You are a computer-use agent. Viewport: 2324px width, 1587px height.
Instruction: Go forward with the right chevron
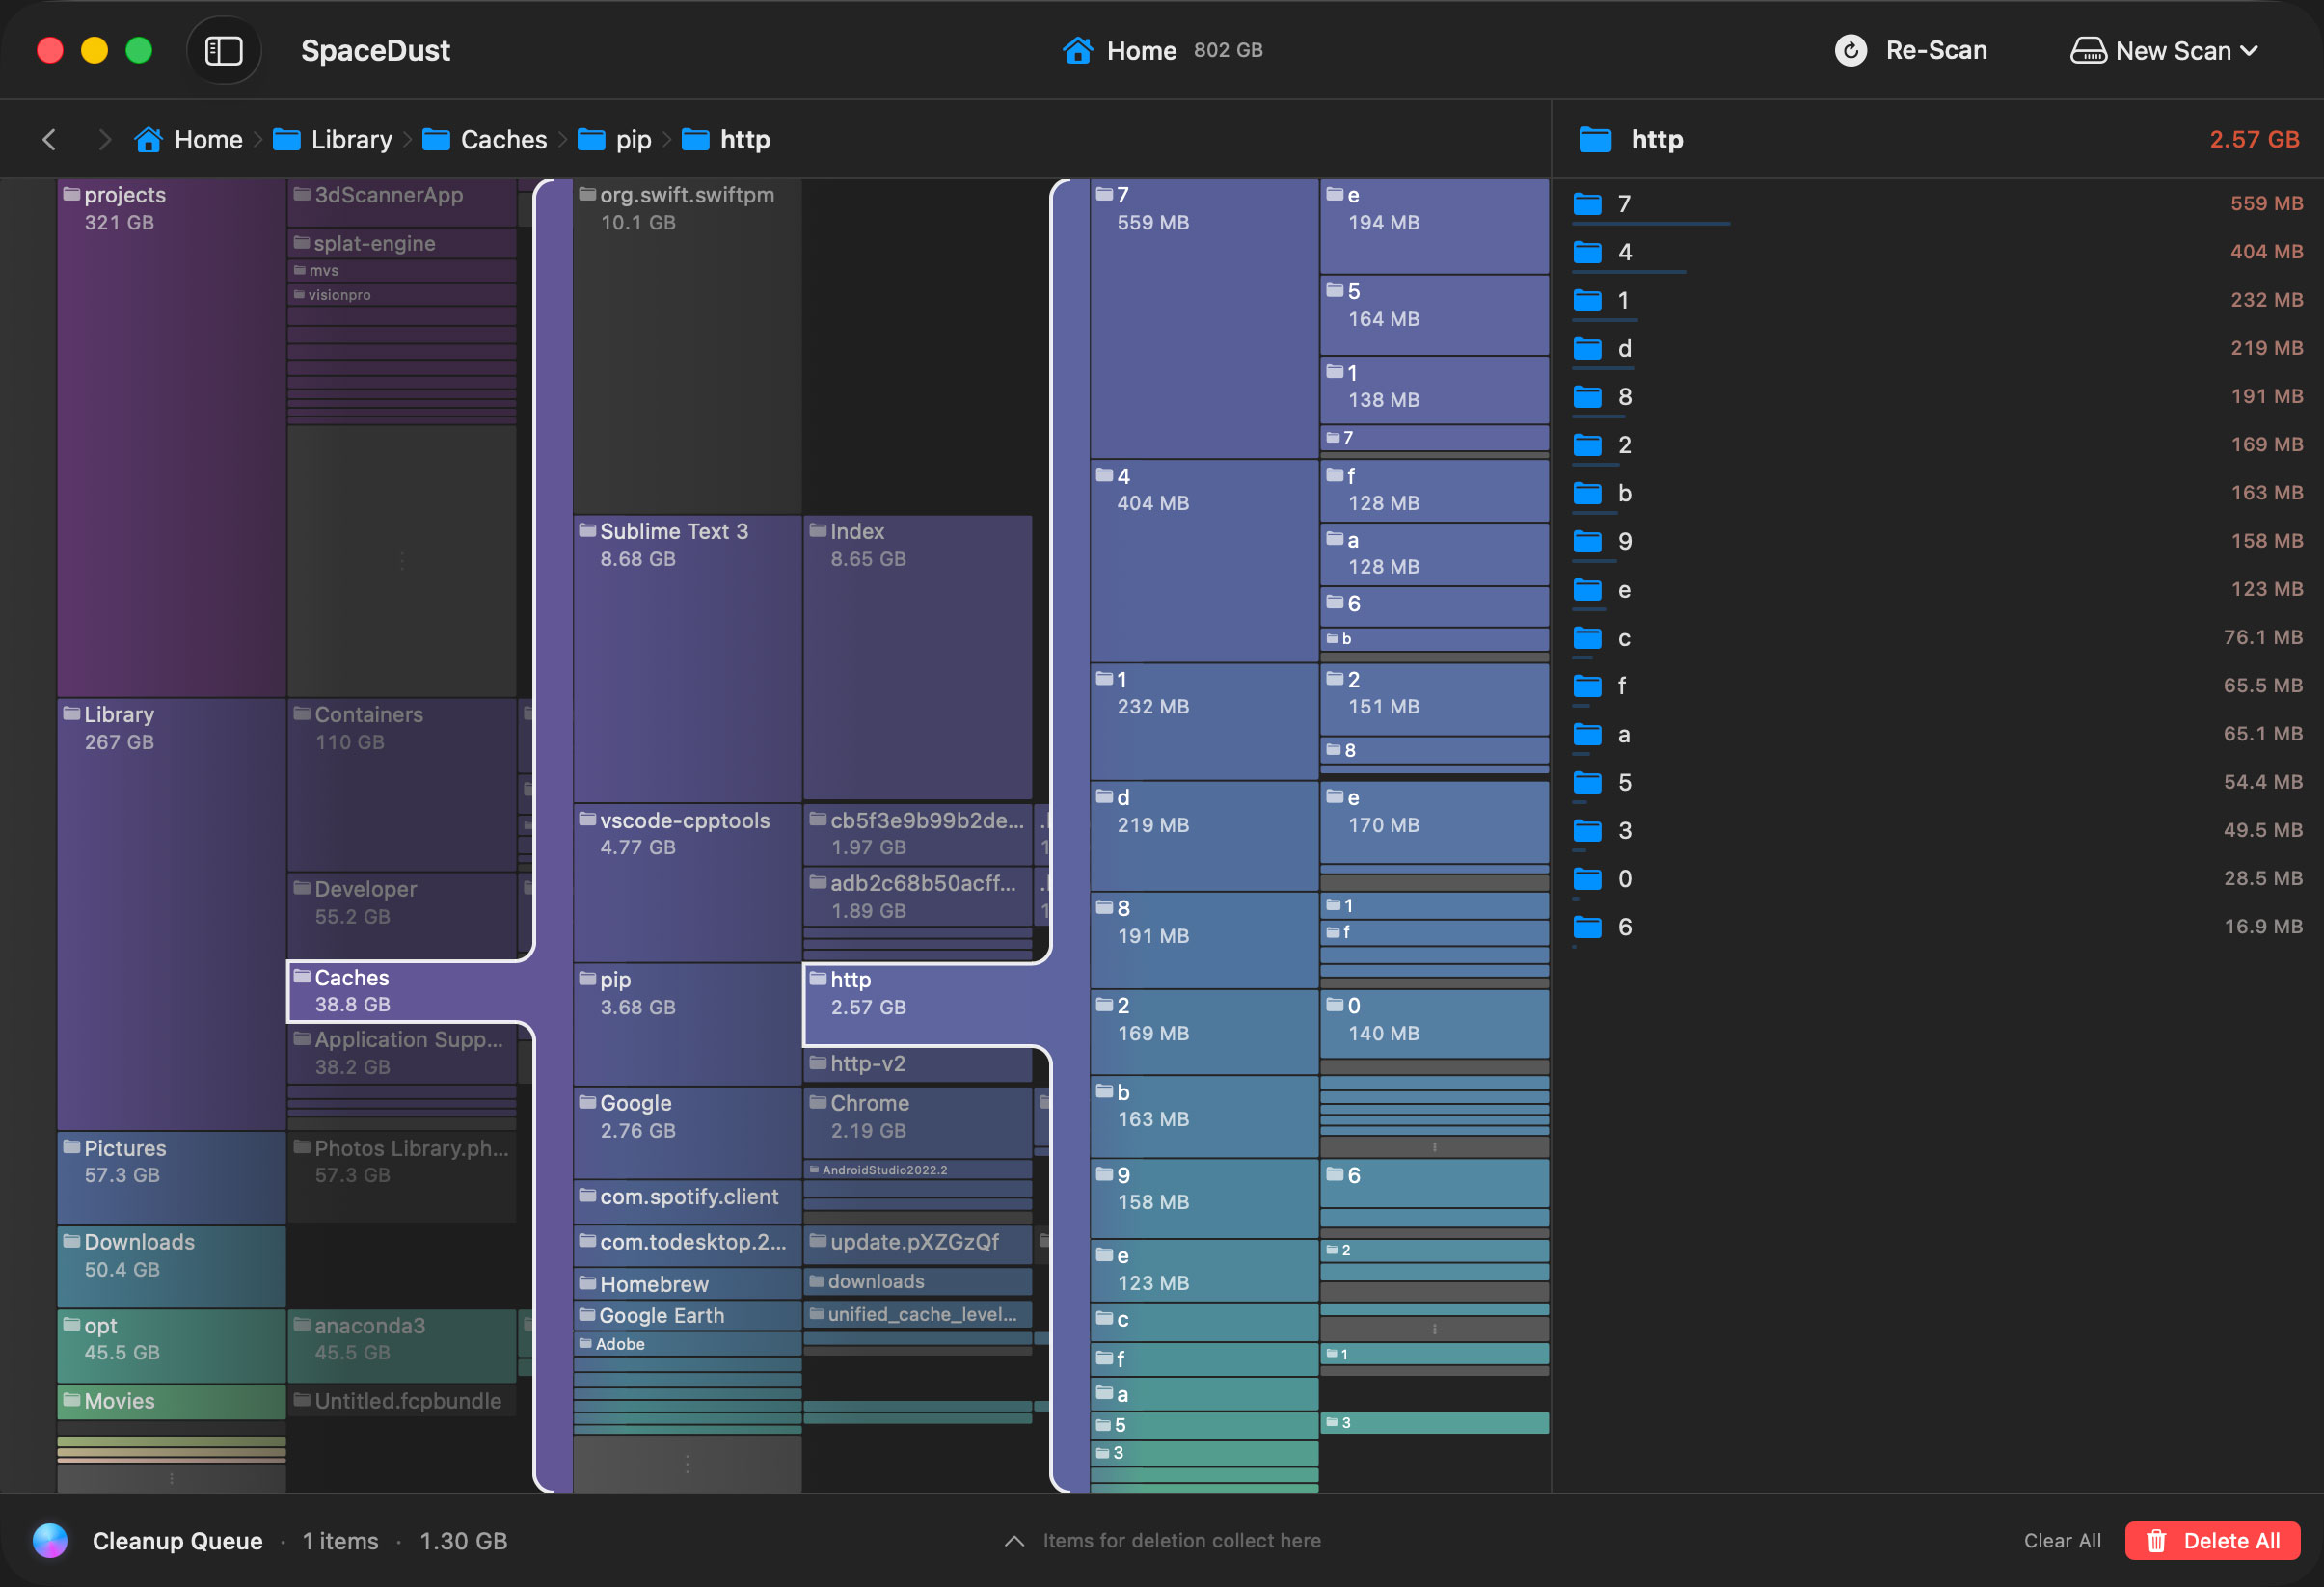click(103, 139)
